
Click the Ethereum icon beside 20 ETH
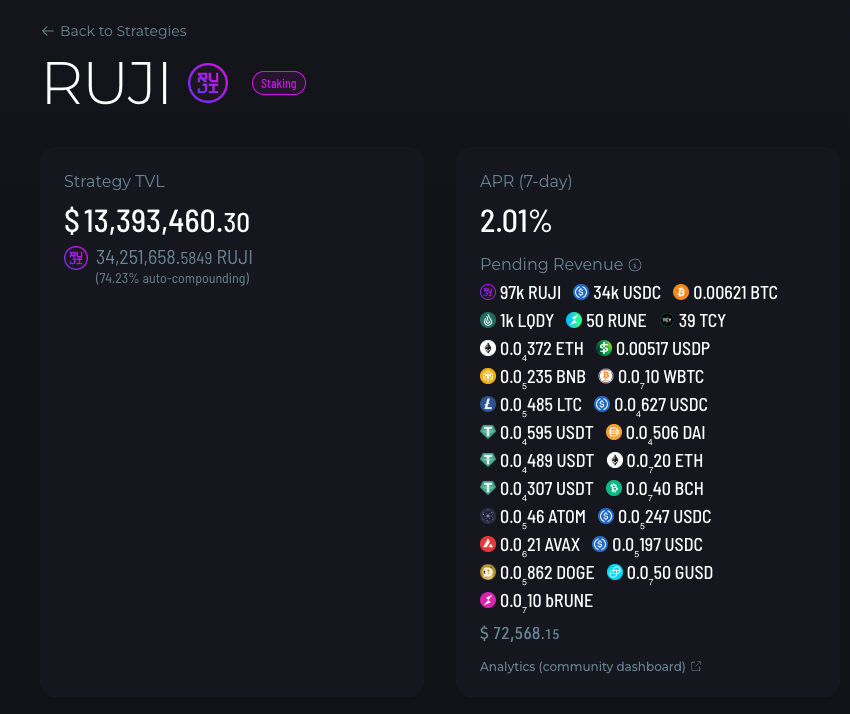click(x=615, y=460)
